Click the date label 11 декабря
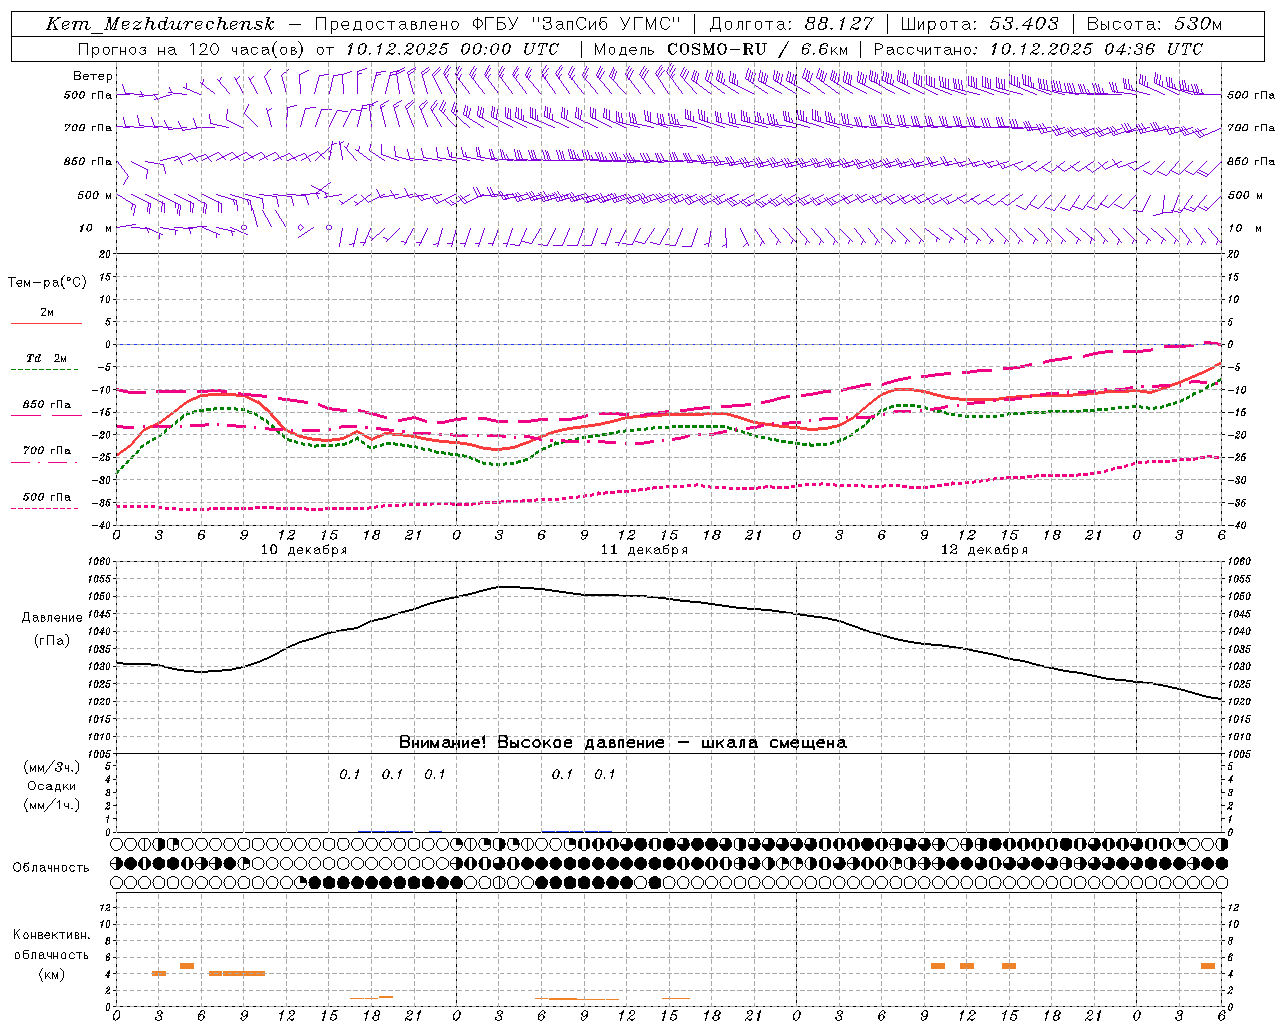Image resolution: width=1280 pixels, height=1024 pixels. [x=644, y=550]
